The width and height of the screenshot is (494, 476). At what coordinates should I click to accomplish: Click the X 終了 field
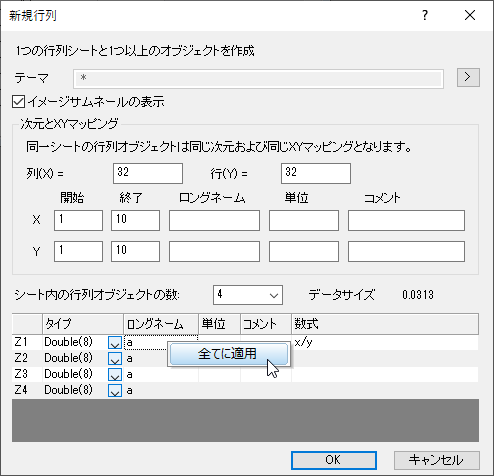pos(135,220)
